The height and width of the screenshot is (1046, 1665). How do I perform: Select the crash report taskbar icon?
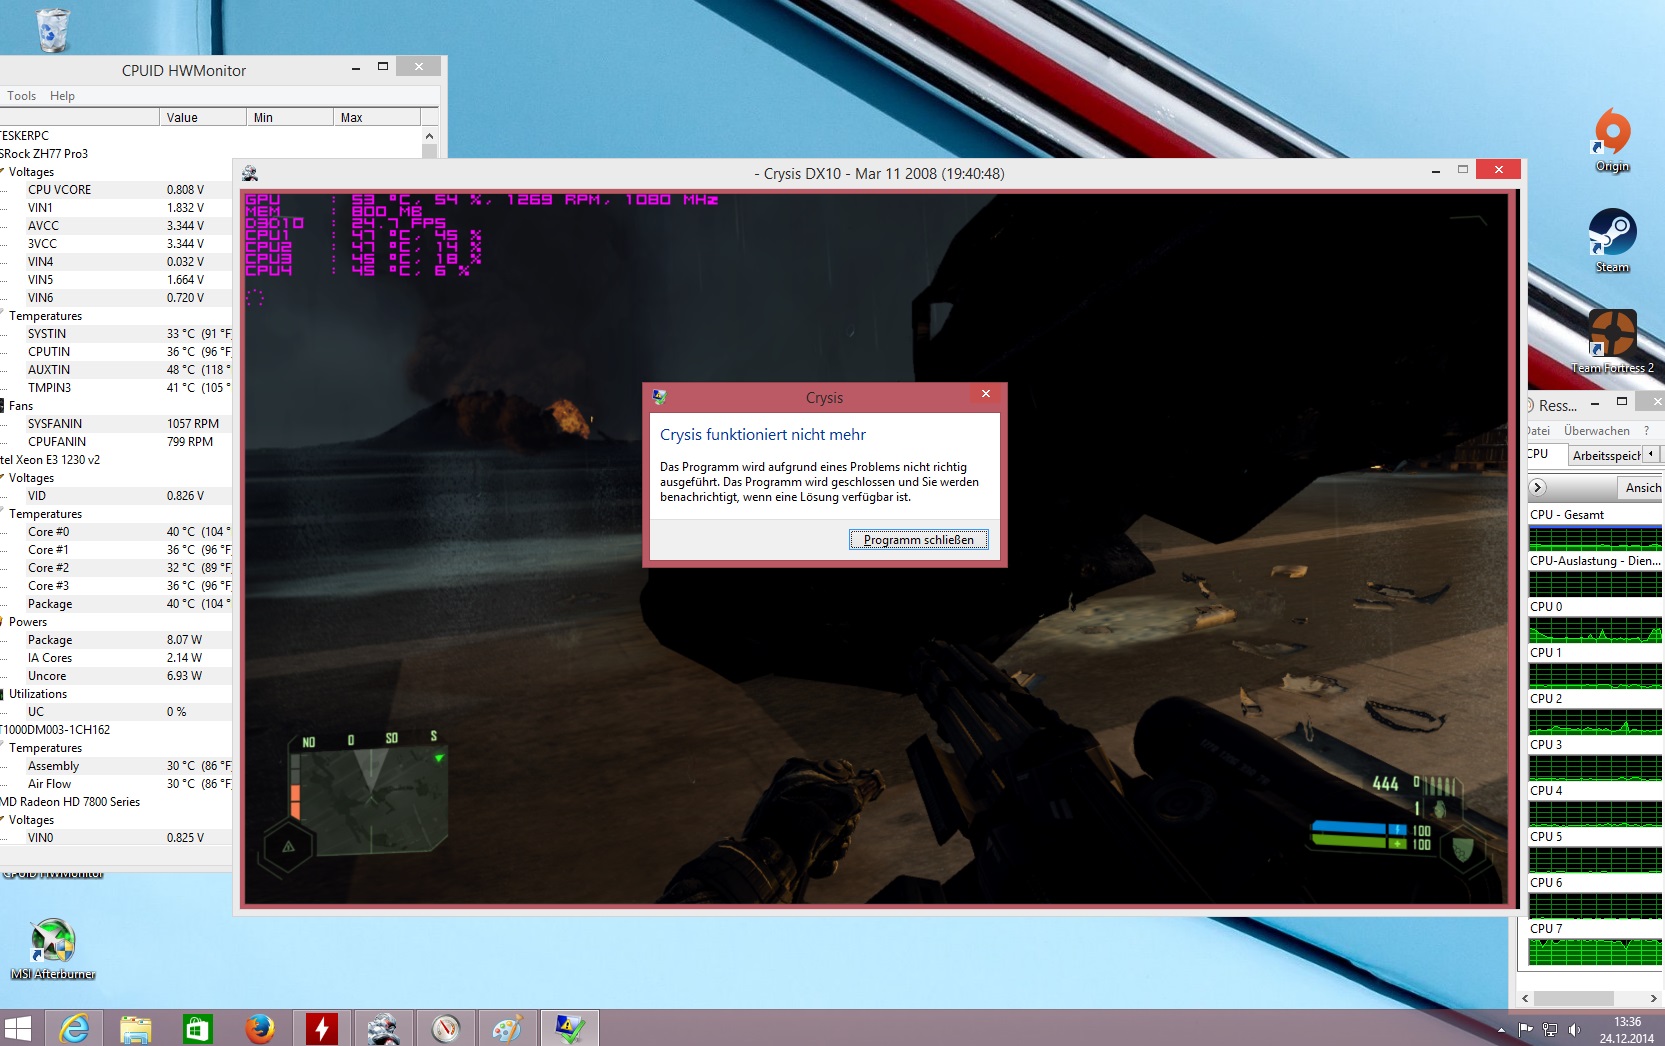[x=569, y=1028]
